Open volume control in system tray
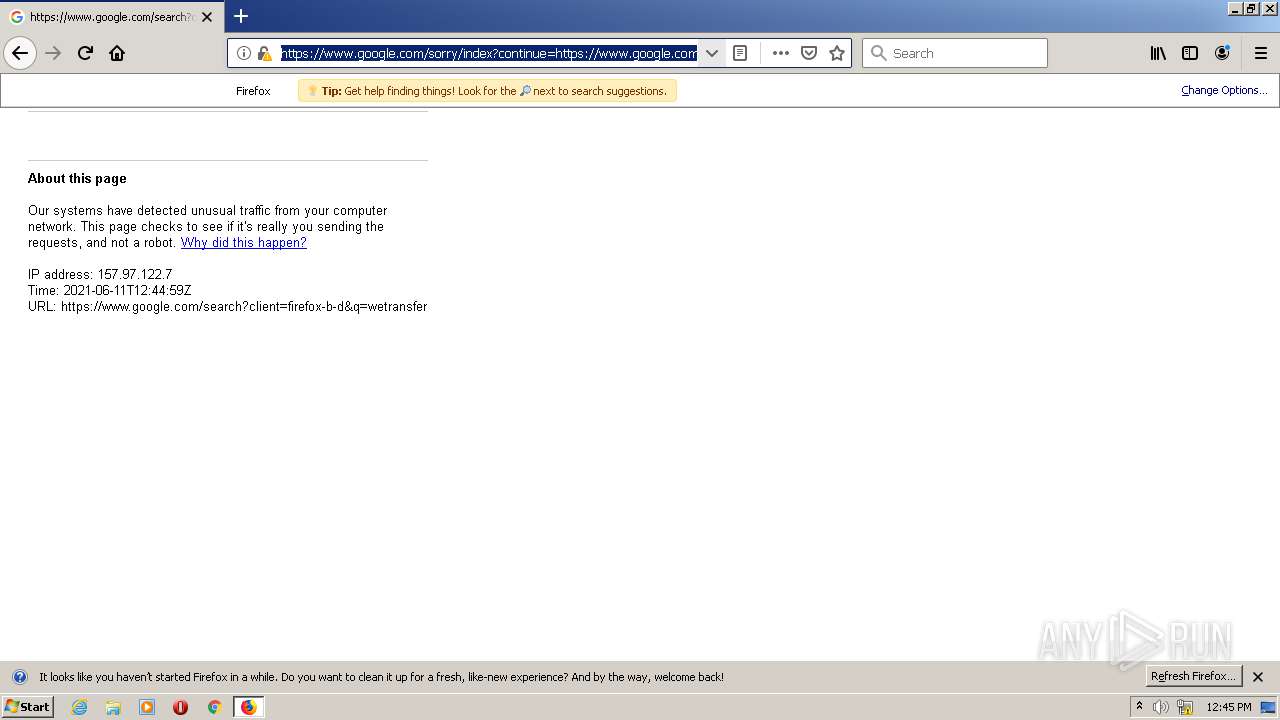This screenshot has height=720, width=1280. (x=1161, y=707)
